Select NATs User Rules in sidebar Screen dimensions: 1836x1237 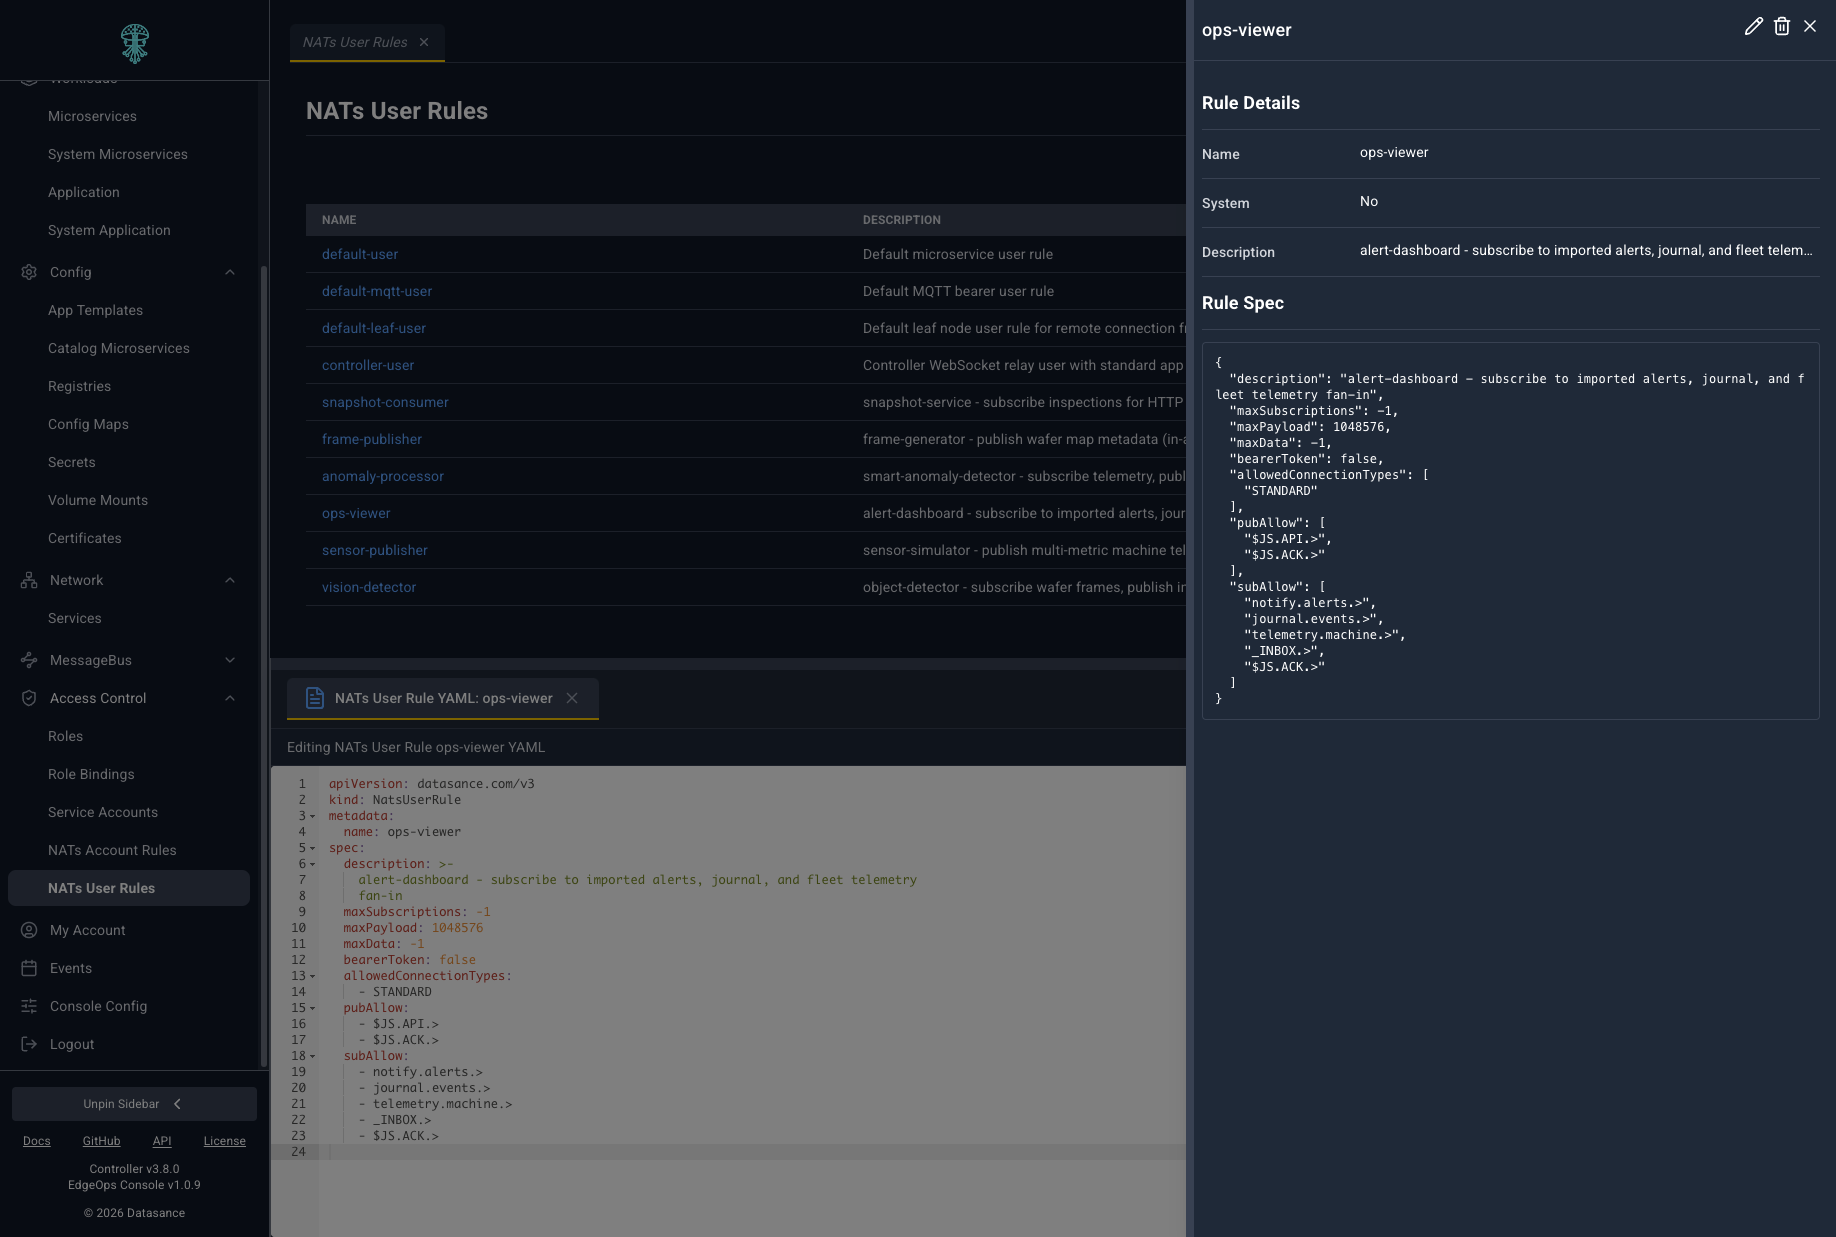point(129,888)
